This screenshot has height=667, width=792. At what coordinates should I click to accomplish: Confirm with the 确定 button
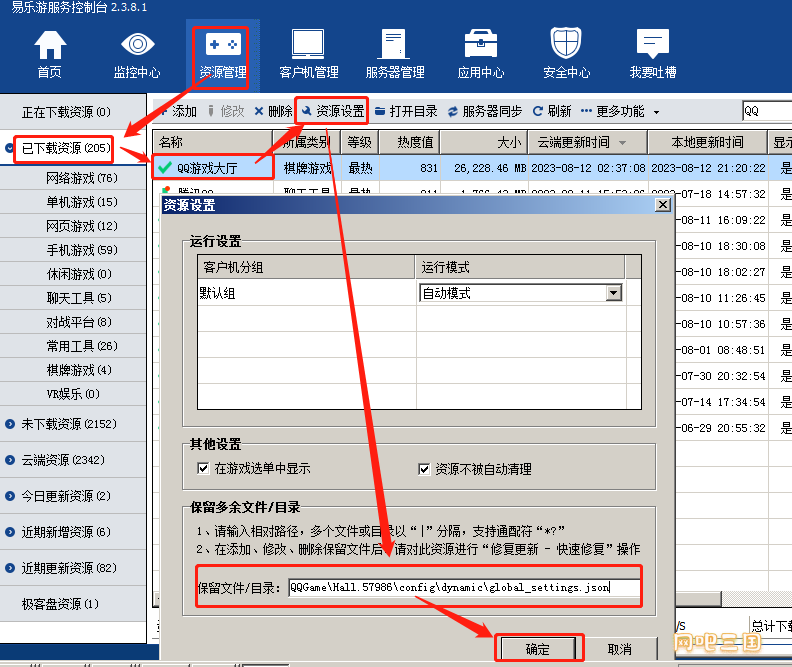(537, 649)
